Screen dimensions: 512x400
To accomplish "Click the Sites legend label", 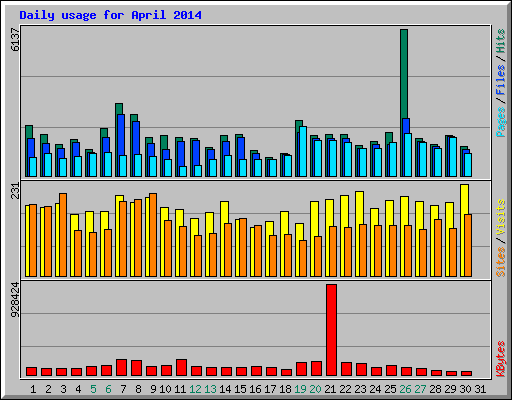I will (500, 262).
